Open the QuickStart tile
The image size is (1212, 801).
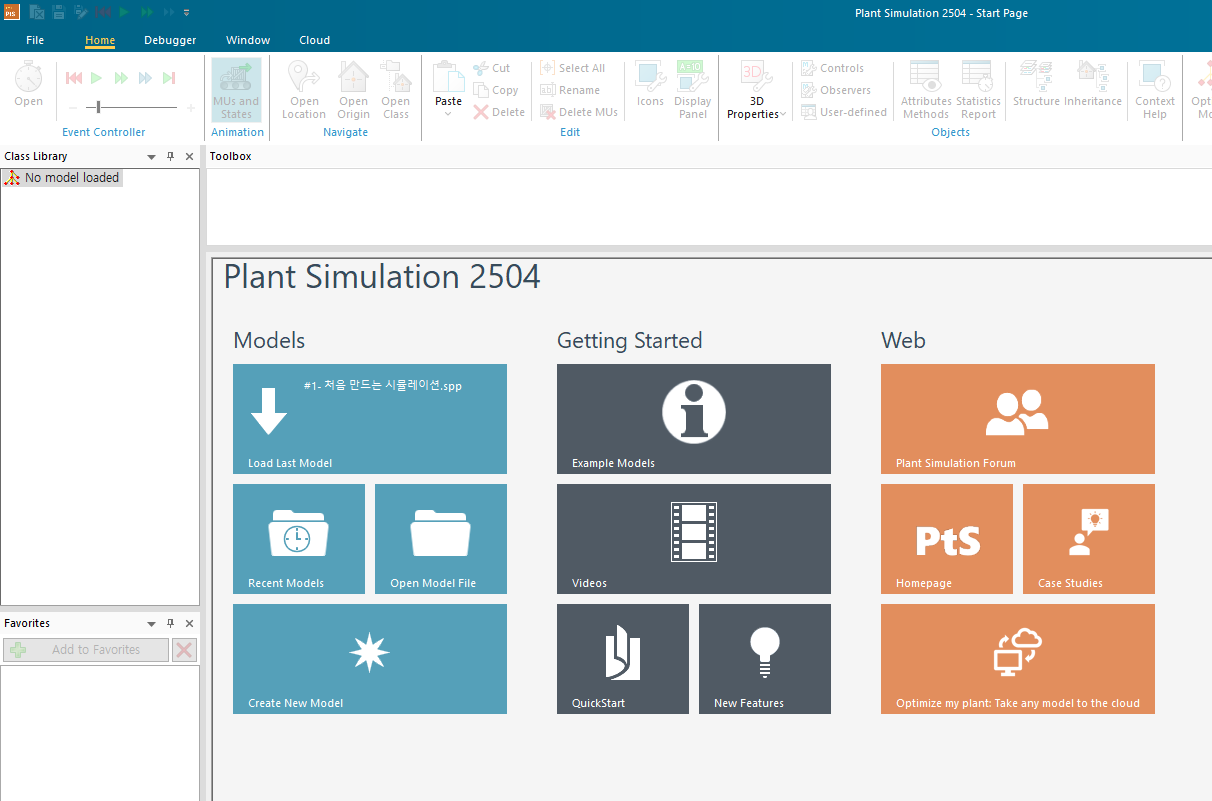[x=623, y=659]
